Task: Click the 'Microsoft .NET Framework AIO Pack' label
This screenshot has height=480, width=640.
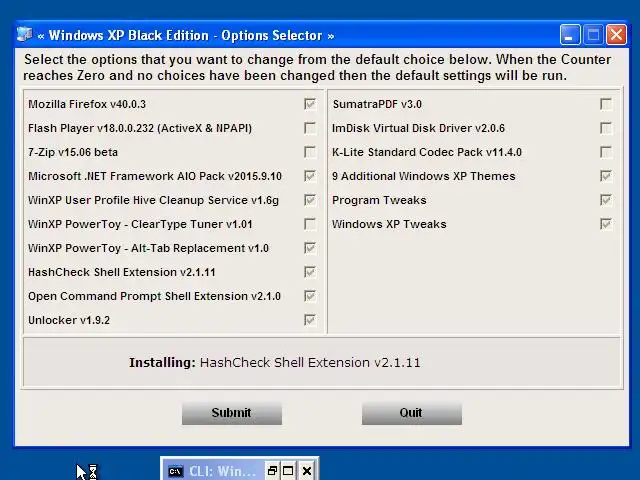Action: click(155, 176)
